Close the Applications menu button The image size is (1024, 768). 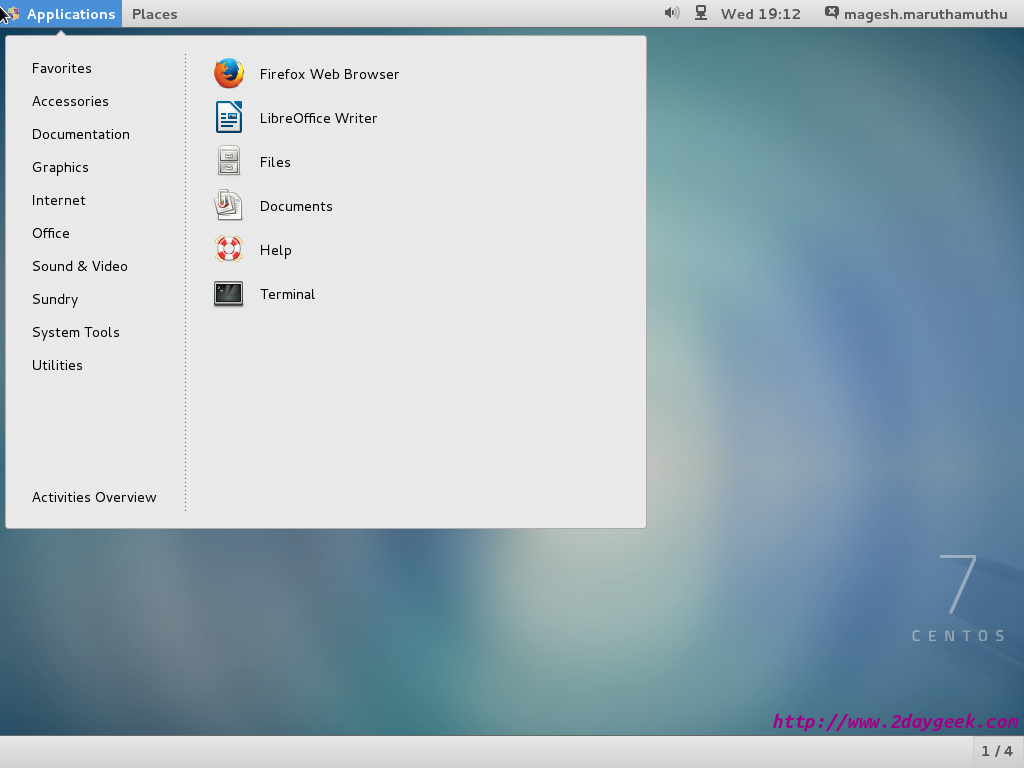62,14
